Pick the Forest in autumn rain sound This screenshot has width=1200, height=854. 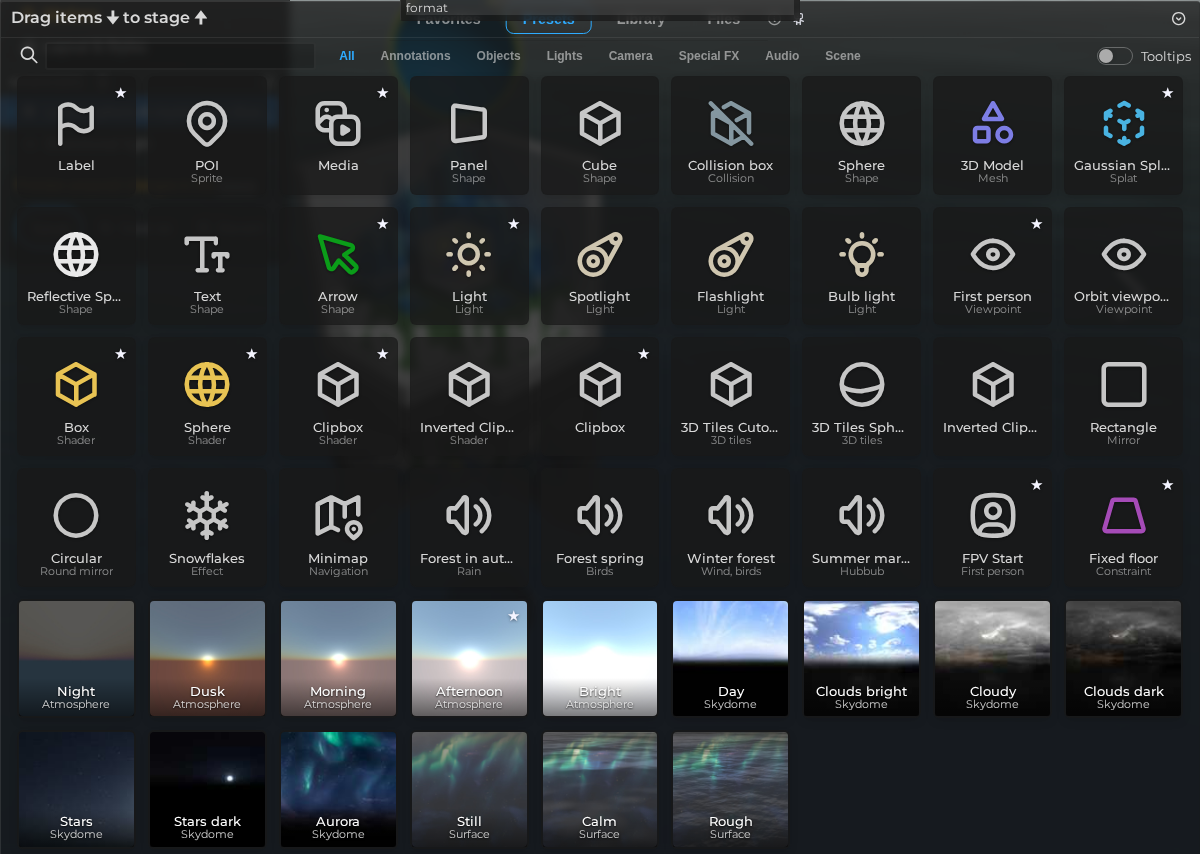pyautogui.click(x=469, y=528)
